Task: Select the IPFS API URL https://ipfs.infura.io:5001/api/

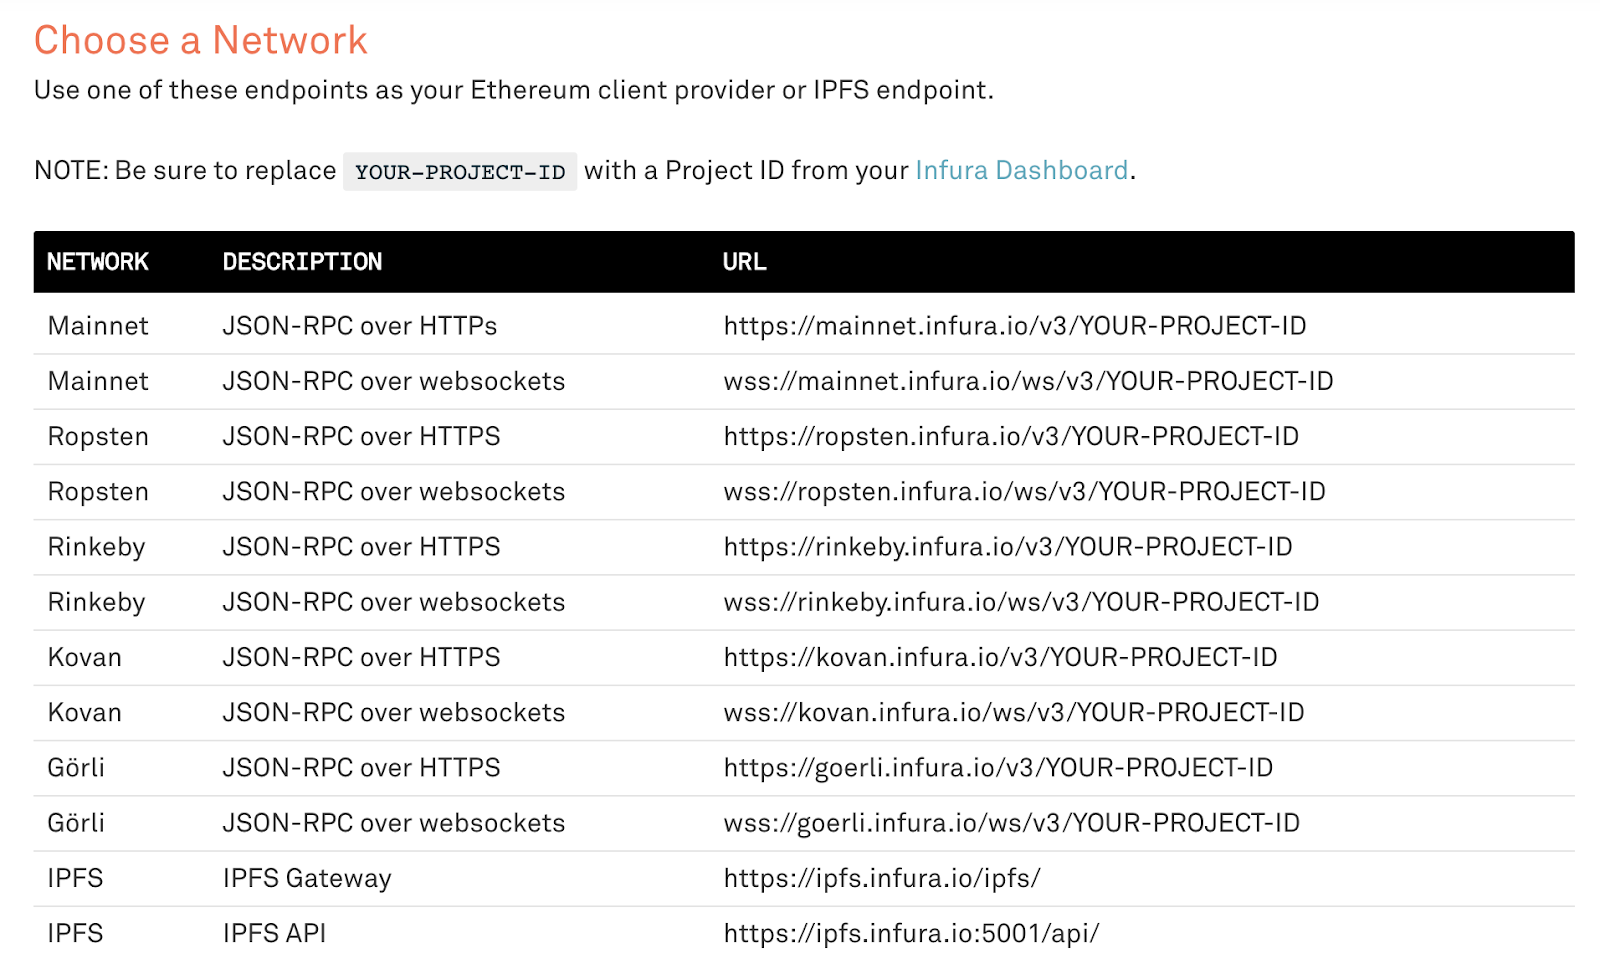Action: coord(911,933)
